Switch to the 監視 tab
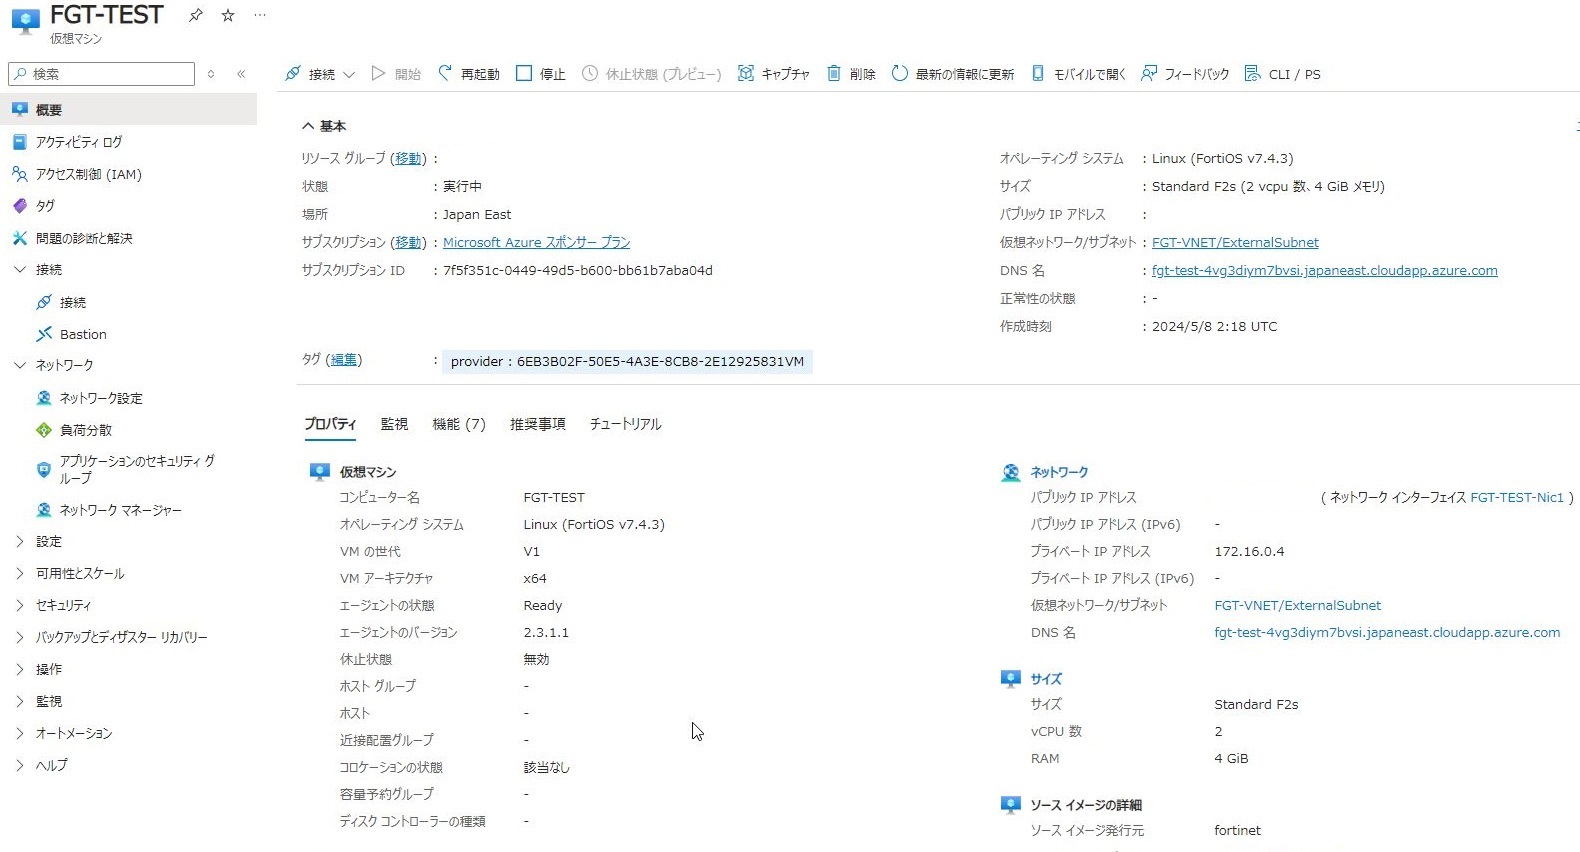The image size is (1580, 852). point(394,425)
